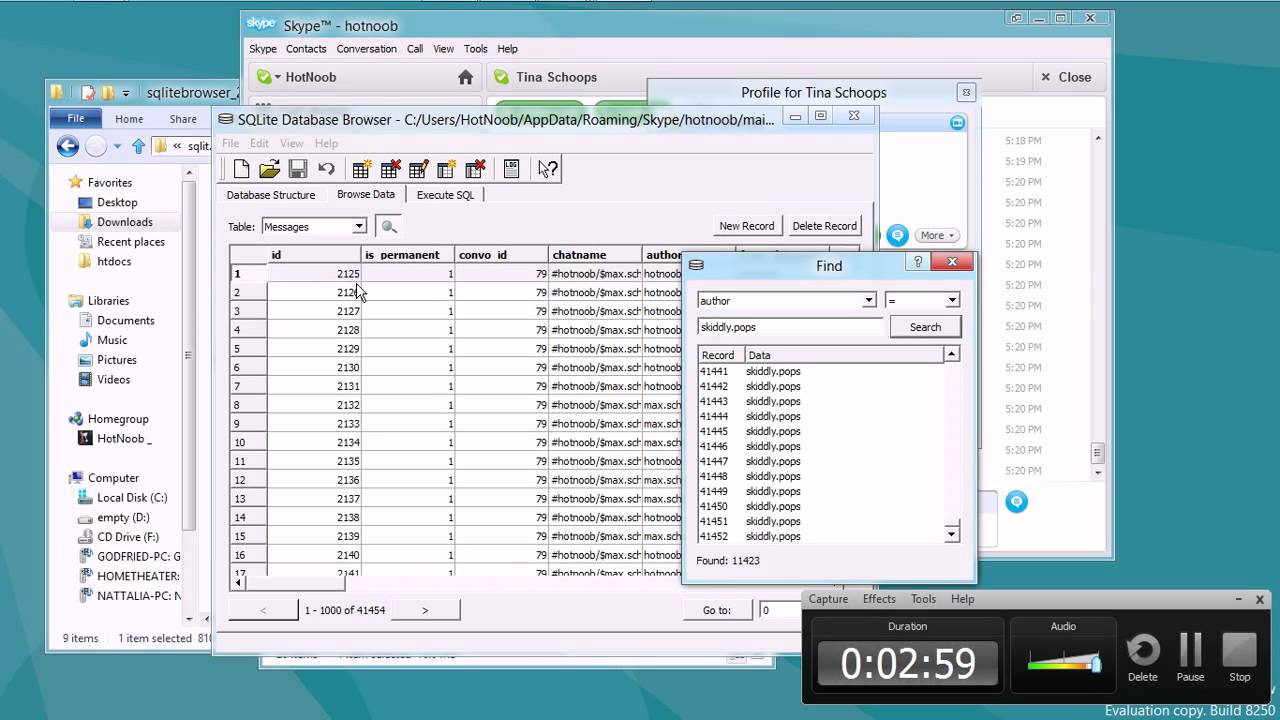1280x720 pixels.
Task: Click blue video icon on Skype profile header
Action: pos(957,122)
